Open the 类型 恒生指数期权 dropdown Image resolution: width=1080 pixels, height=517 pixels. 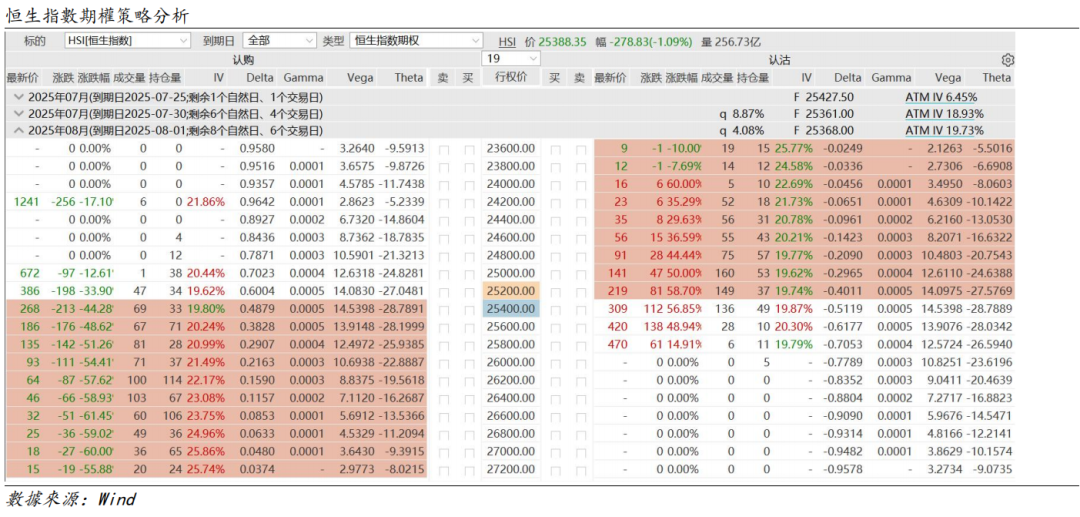[x=417, y=41]
